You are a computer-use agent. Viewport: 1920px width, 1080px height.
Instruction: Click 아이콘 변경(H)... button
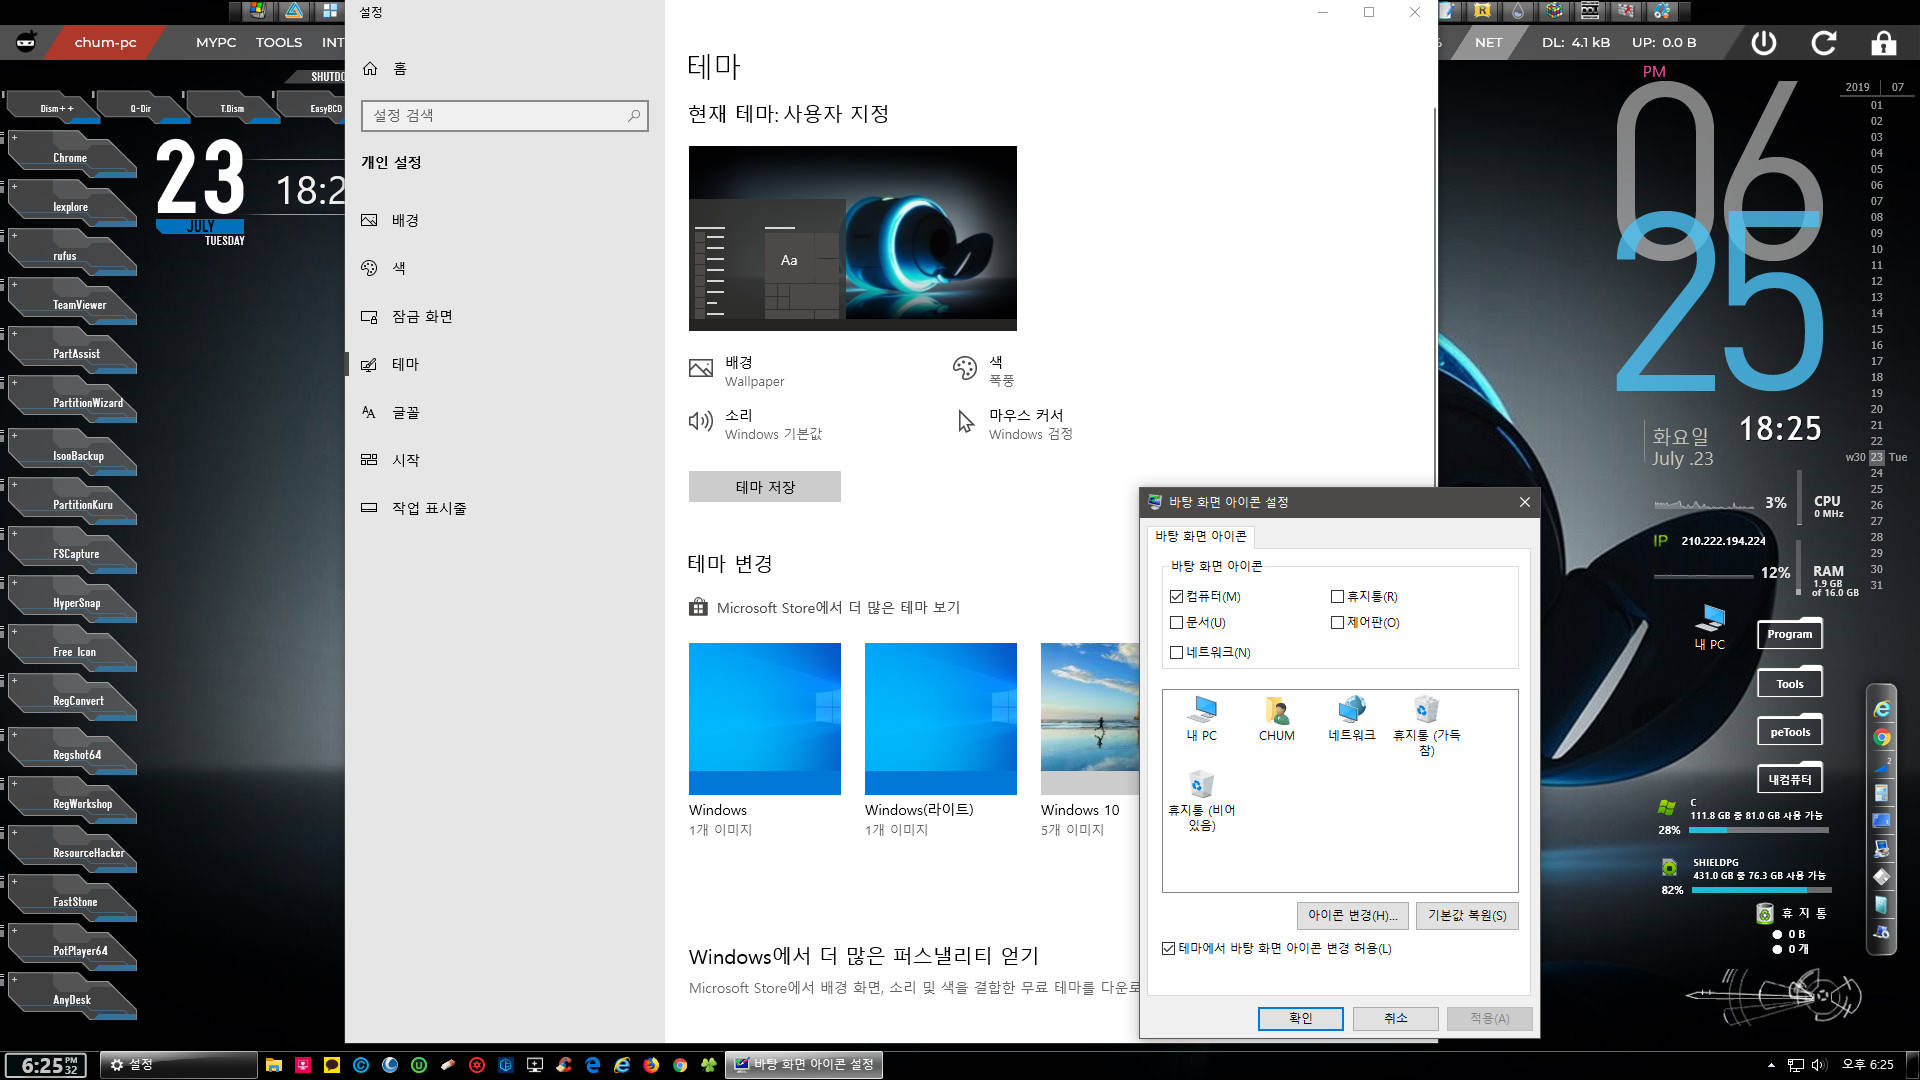1352,916
